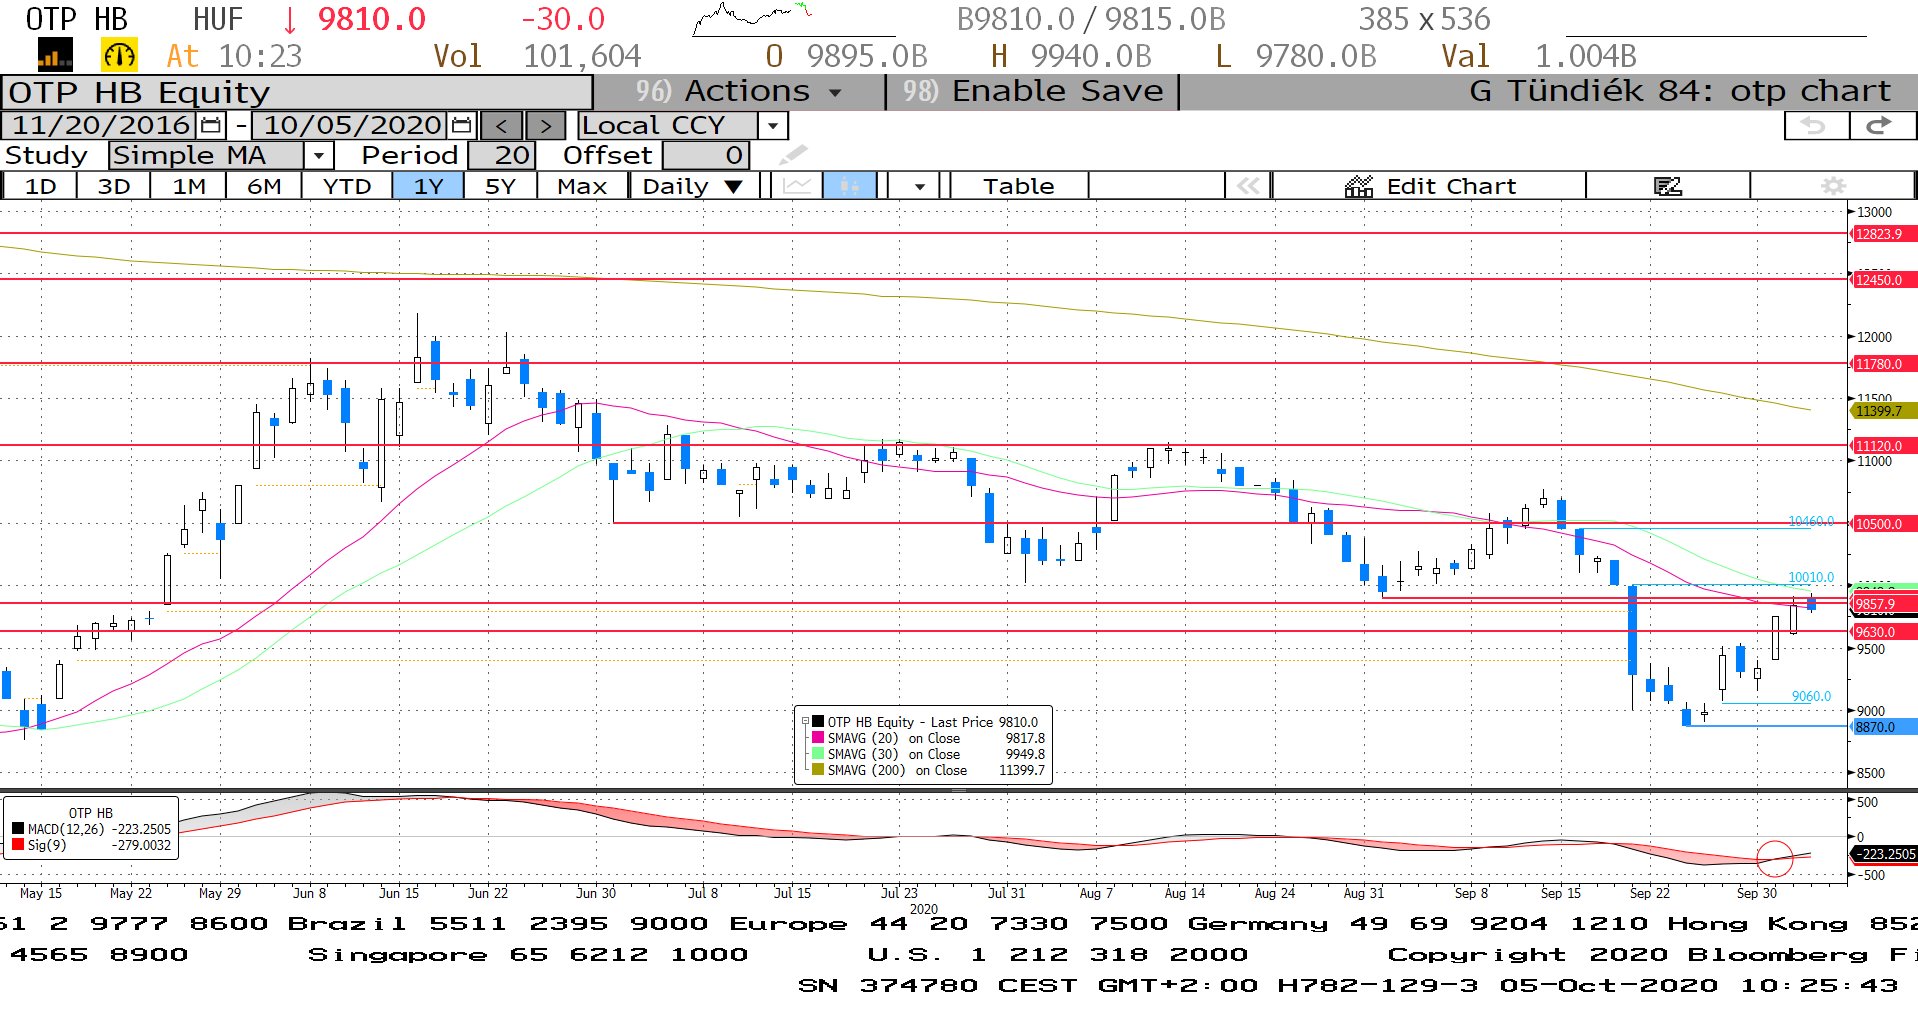This screenshot has height=1025, width=1918.
Task: Select YTD time range tab
Action: coord(347,186)
